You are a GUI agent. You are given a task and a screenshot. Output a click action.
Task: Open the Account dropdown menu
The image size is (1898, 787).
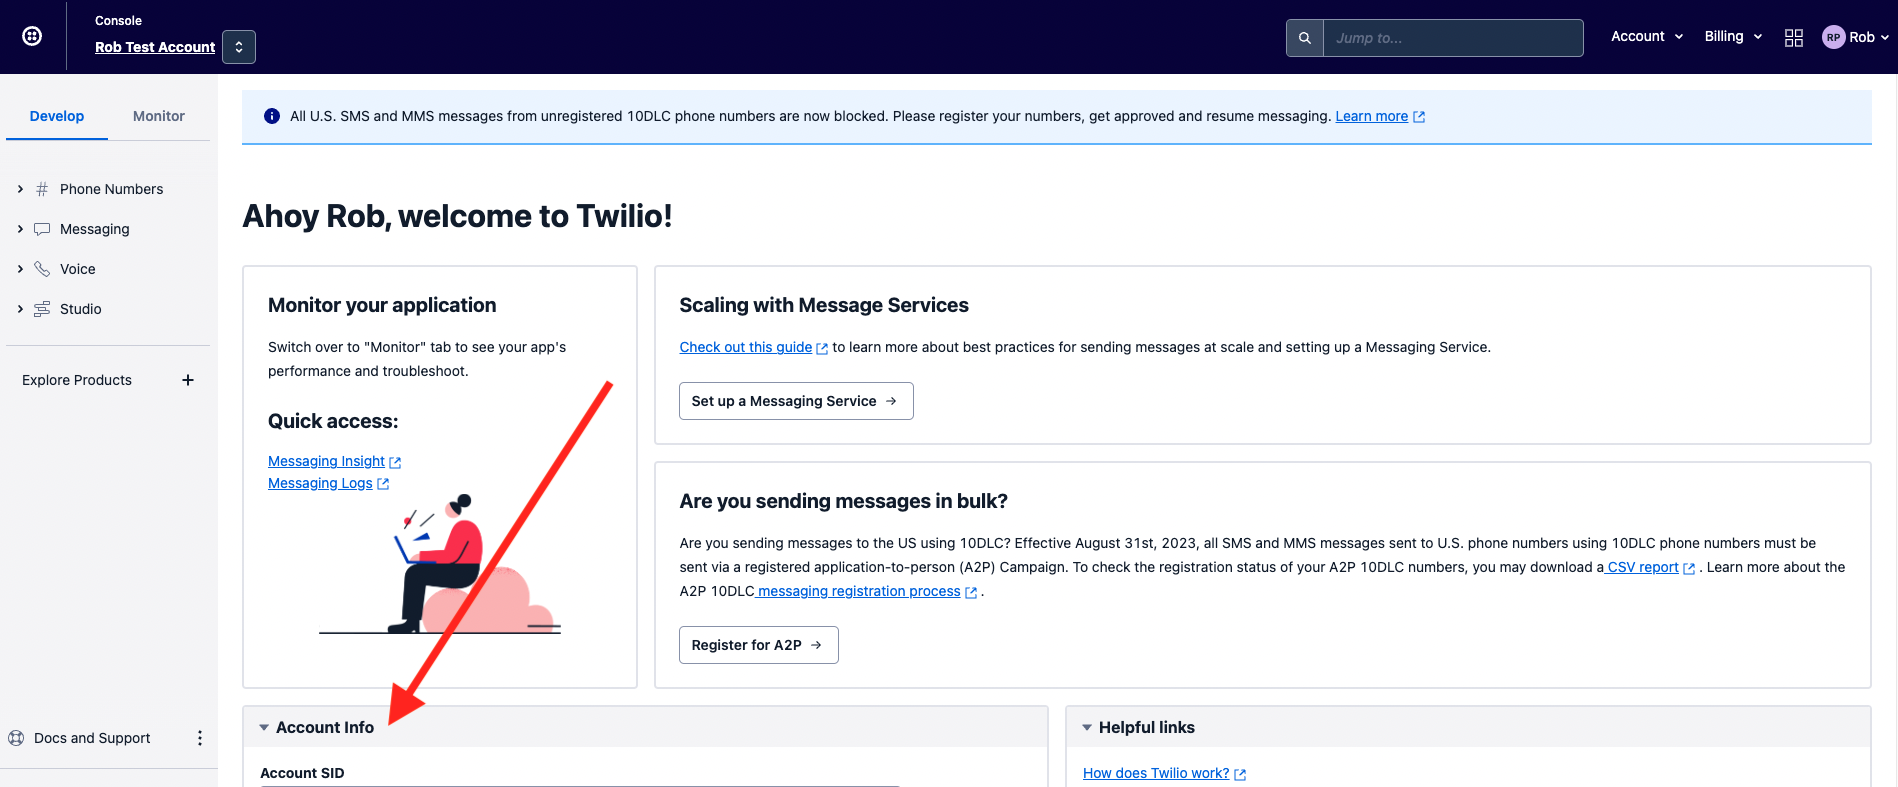1647,36
